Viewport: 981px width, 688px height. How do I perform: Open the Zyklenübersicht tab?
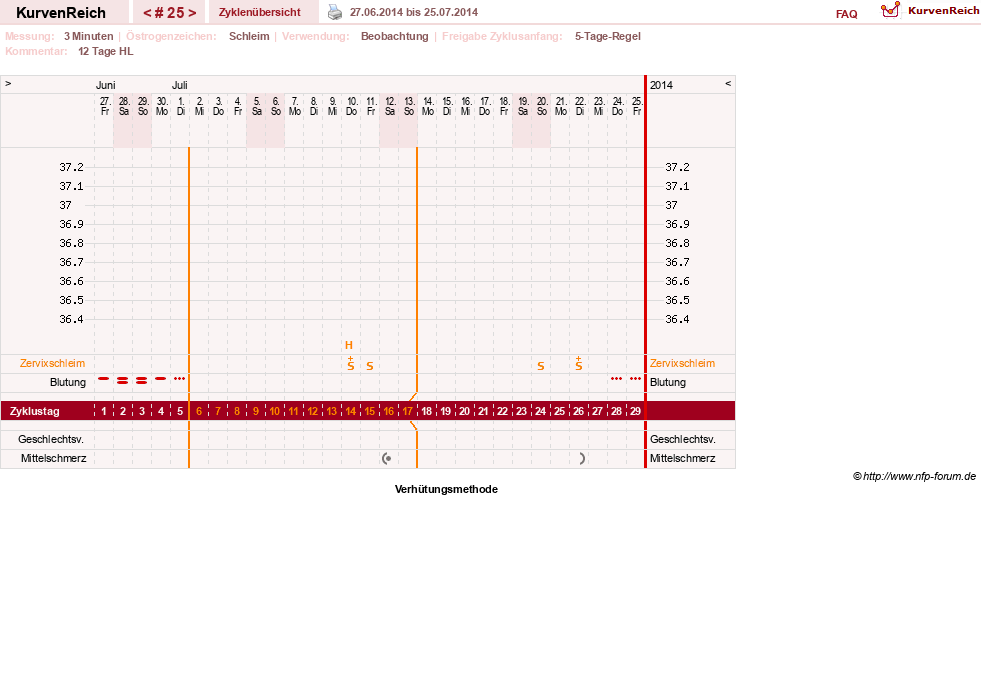coord(260,13)
